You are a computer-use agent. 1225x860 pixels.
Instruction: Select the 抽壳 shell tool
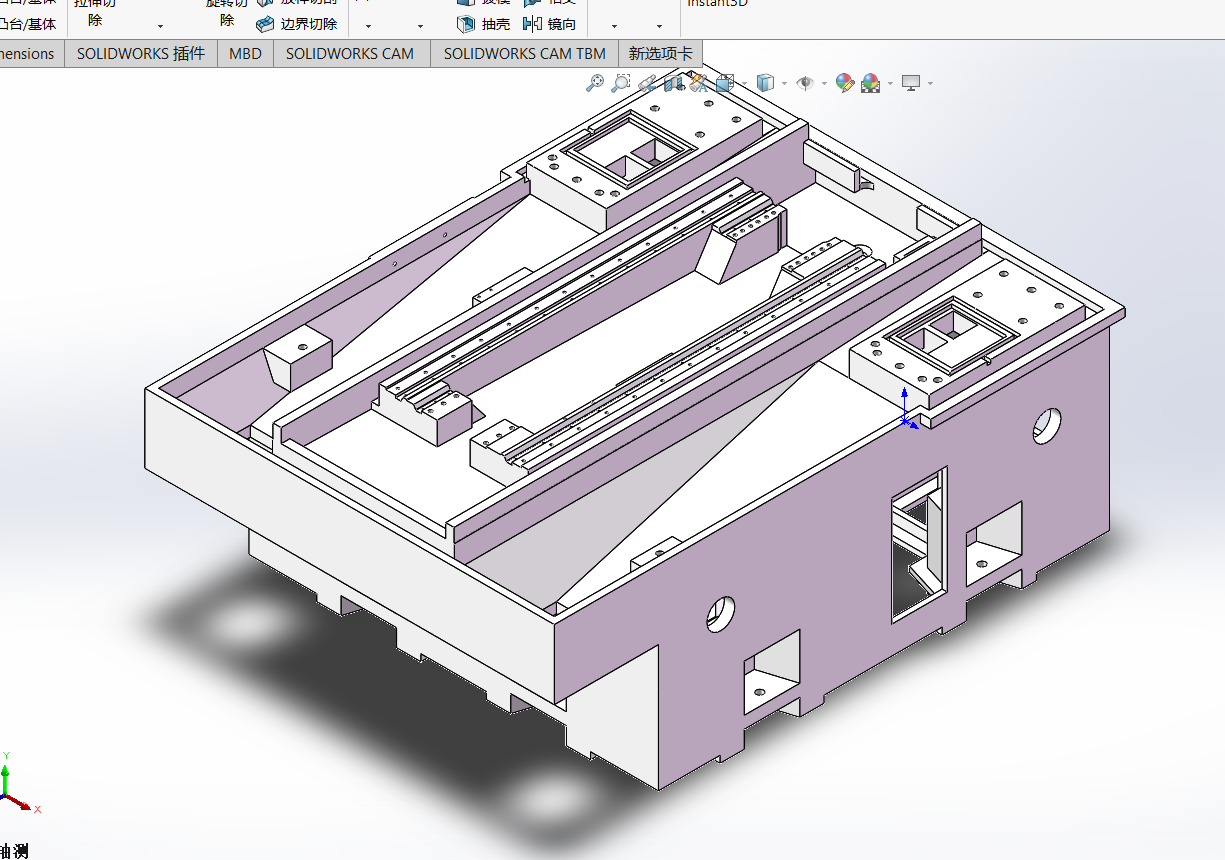pyautogui.click(x=484, y=24)
